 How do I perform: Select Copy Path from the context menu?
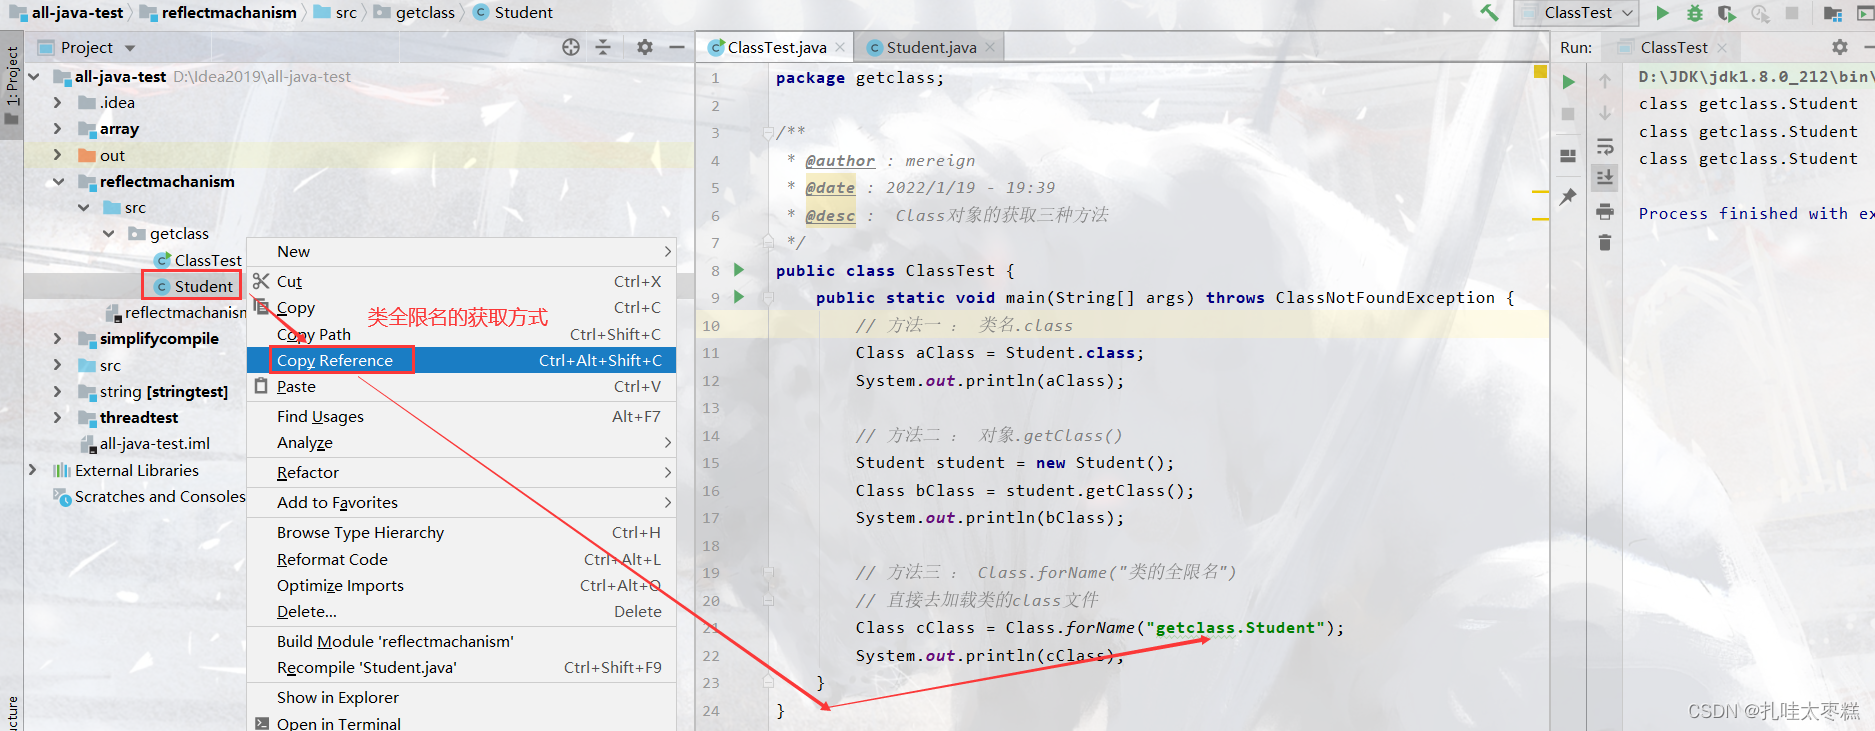pos(462,334)
